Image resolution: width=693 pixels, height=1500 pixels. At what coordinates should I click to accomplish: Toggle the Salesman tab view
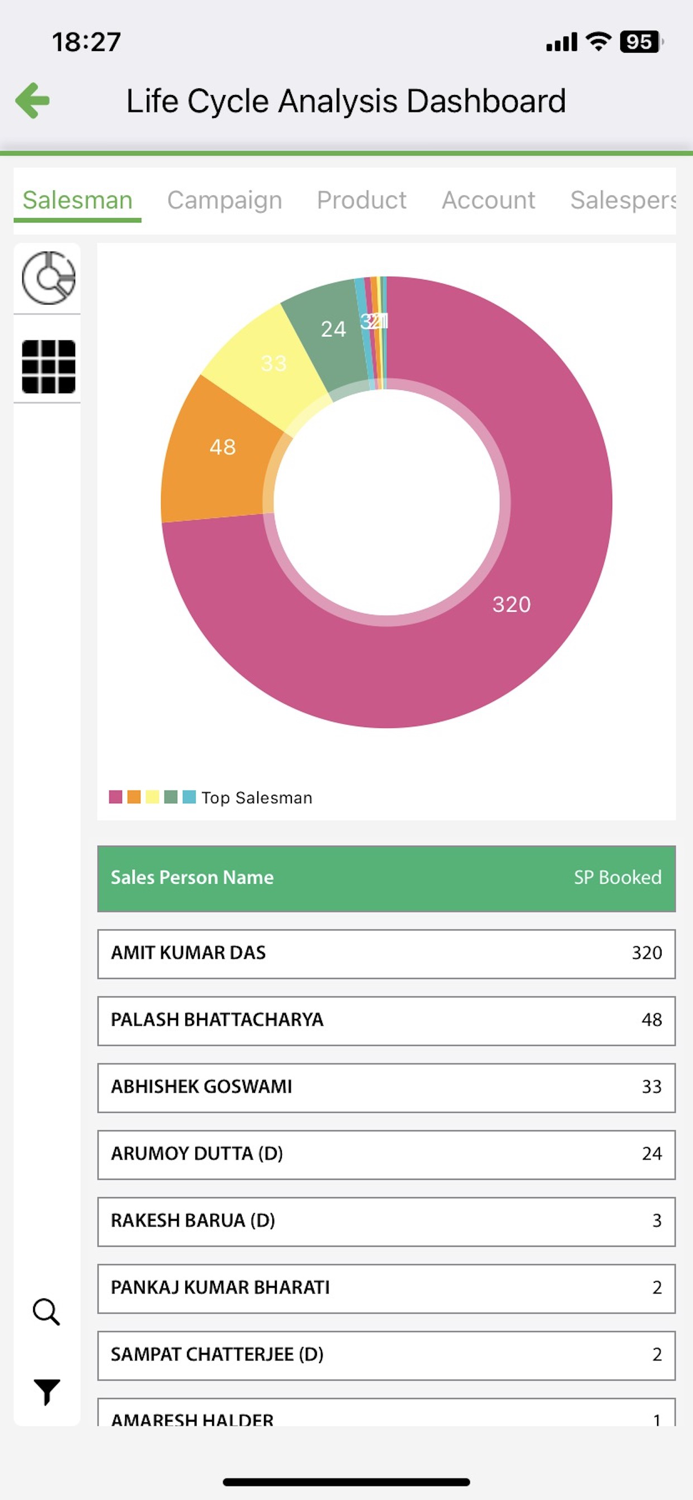pyautogui.click(x=76, y=200)
